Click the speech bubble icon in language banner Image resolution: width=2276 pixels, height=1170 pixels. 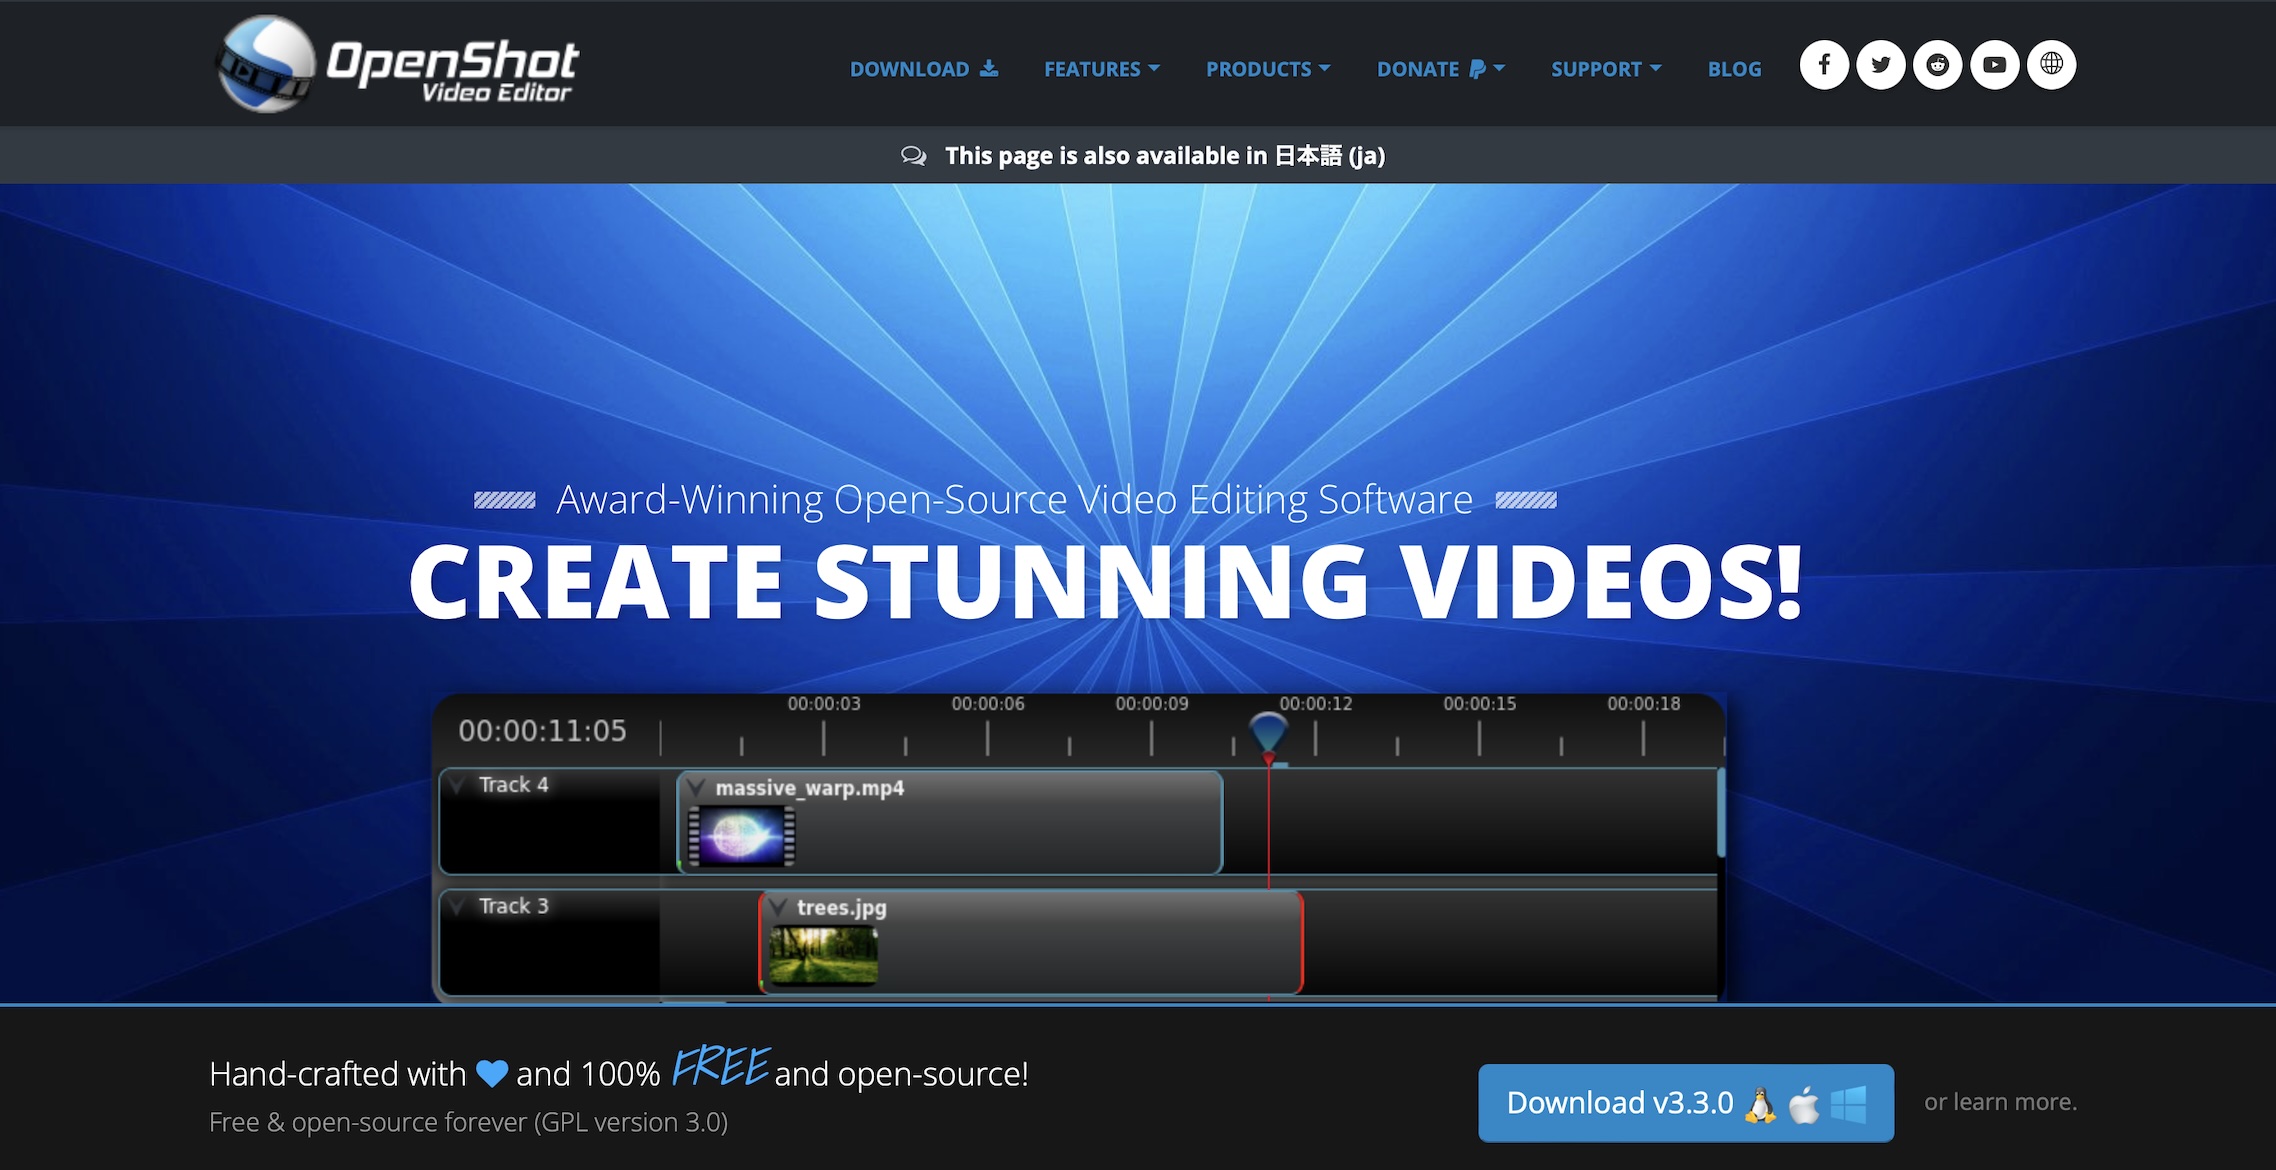point(913,155)
